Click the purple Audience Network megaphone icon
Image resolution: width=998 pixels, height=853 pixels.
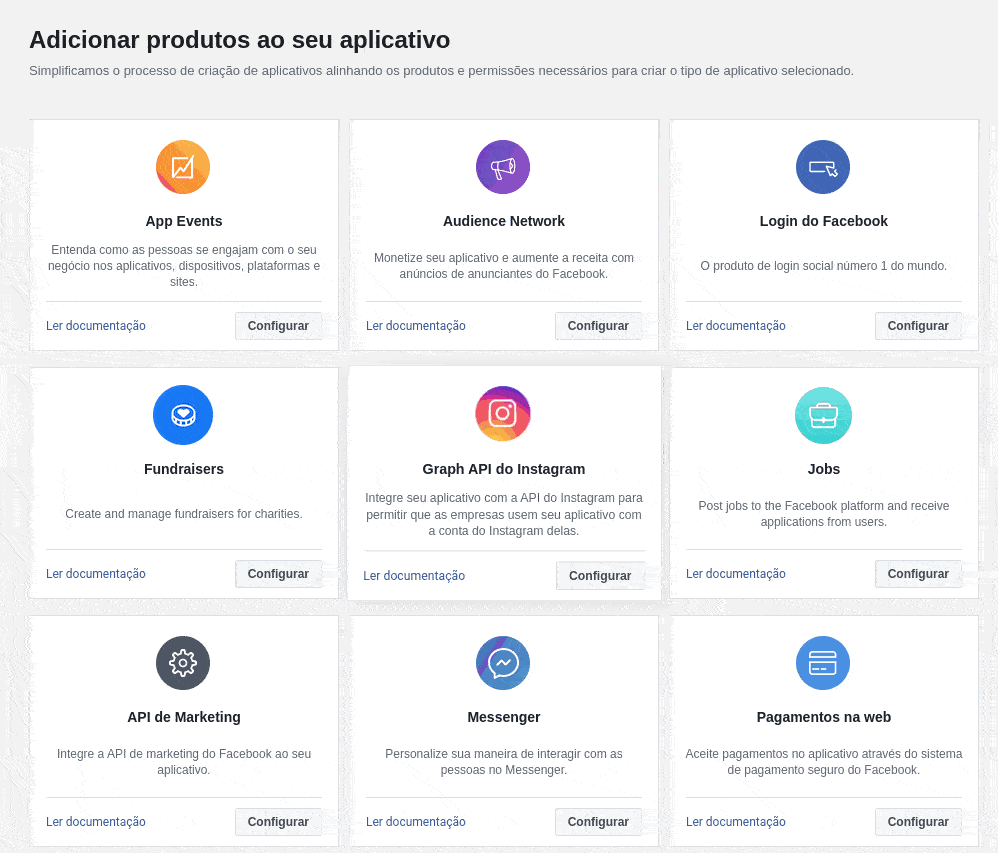point(503,167)
